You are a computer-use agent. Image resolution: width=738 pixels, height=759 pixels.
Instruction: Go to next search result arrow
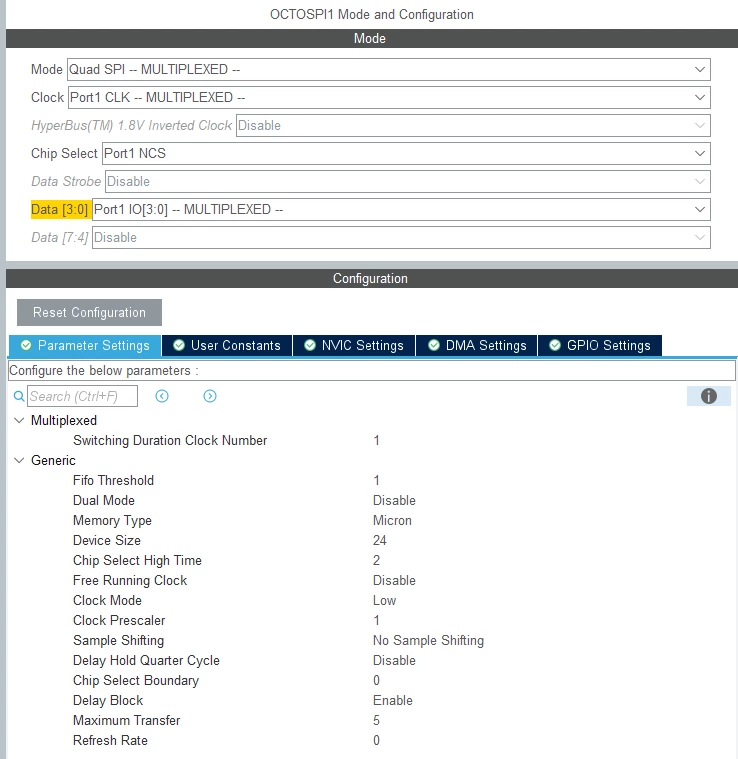(210, 396)
